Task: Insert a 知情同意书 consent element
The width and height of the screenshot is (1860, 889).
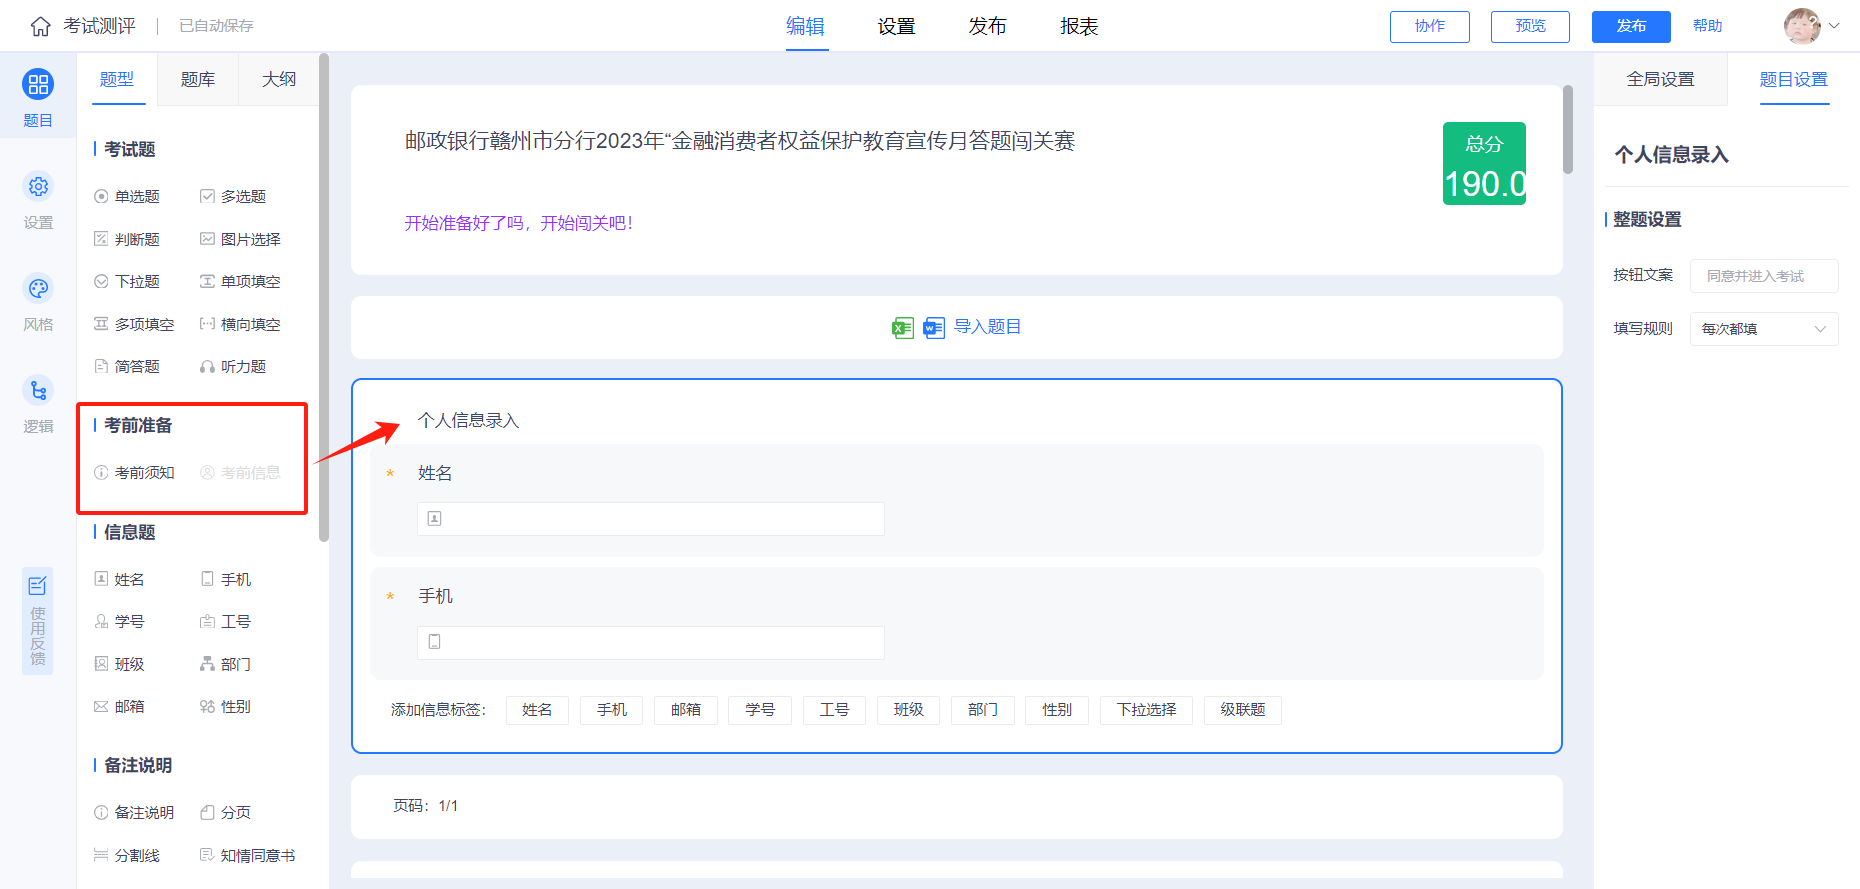Action: click(x=248, y=856)
